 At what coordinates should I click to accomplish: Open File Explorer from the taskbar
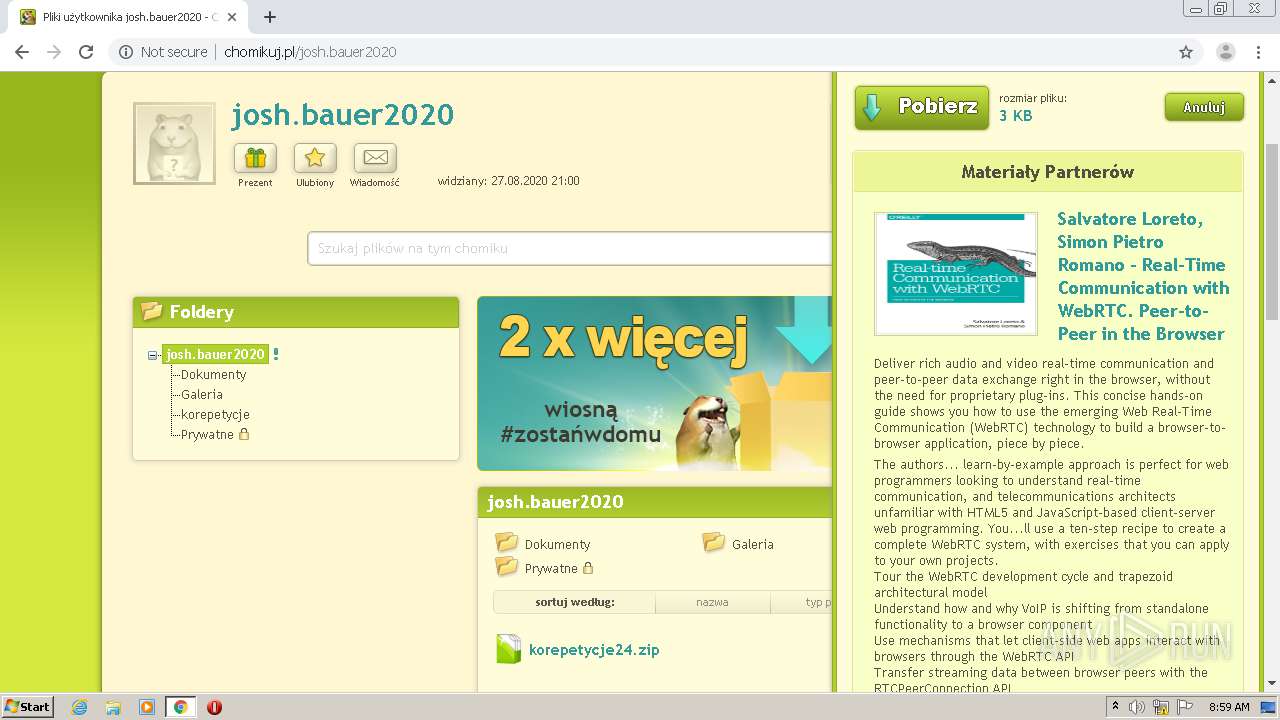pos(113,707)
